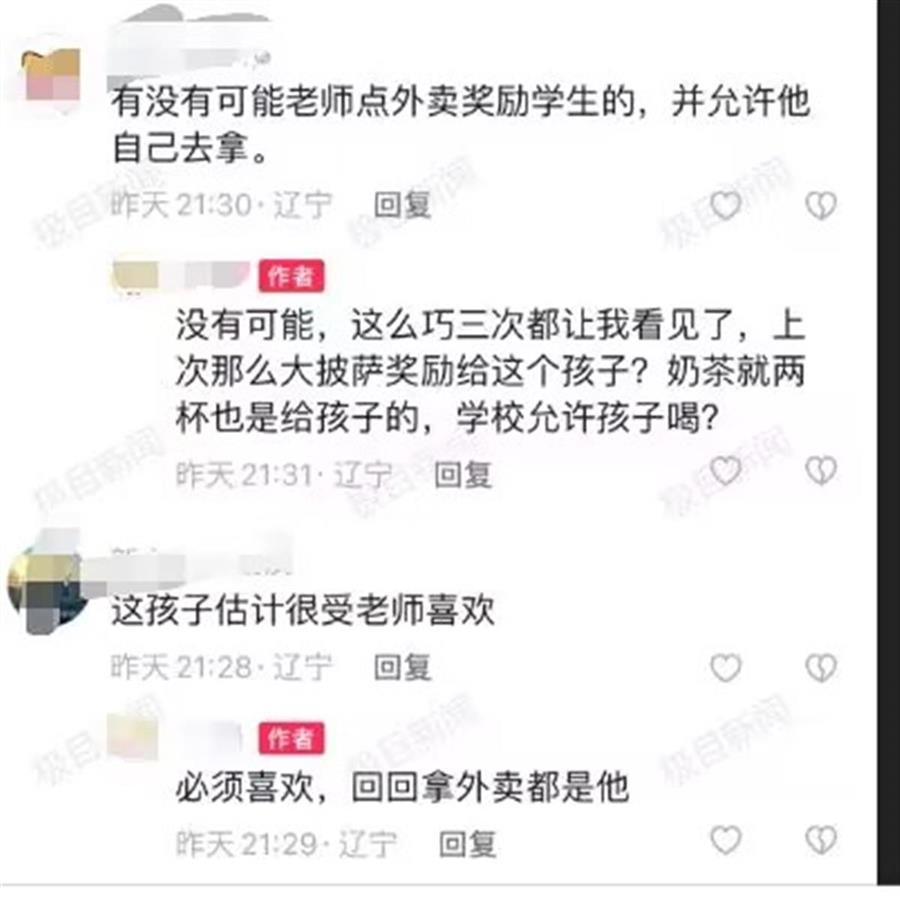The height and width of the screenshot is (900, 900).
Task: Like the 21:28 comment 这孩子估计很受老师喜欢
Action: click(726, 668)
